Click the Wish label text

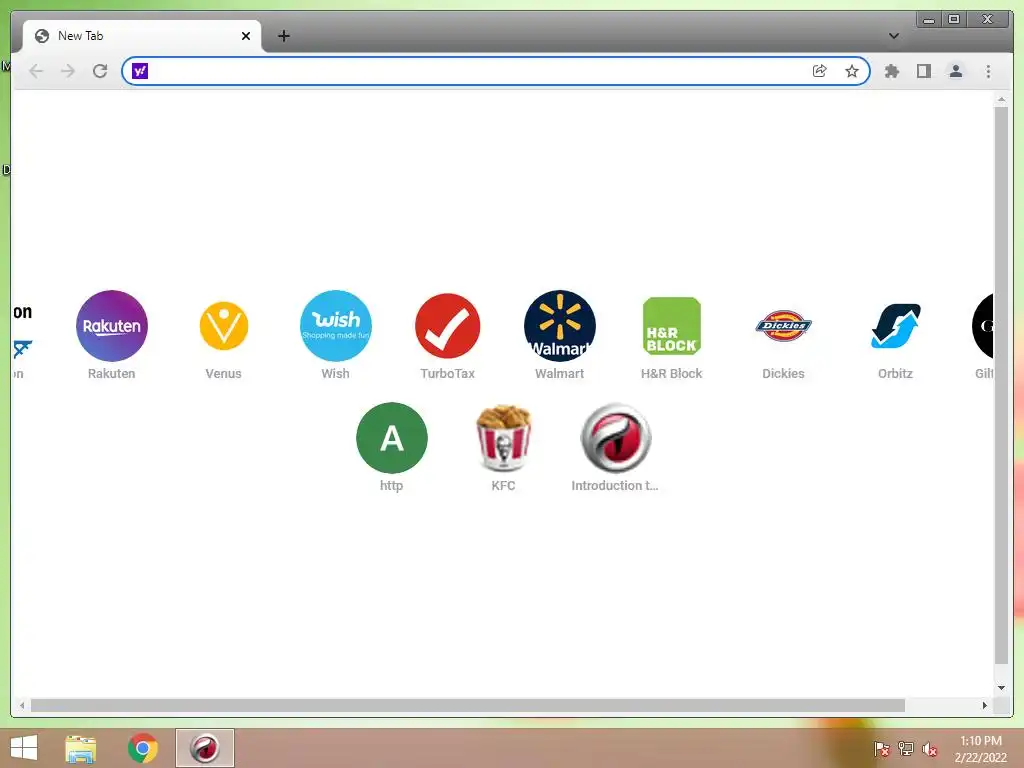tap(336, 374)
